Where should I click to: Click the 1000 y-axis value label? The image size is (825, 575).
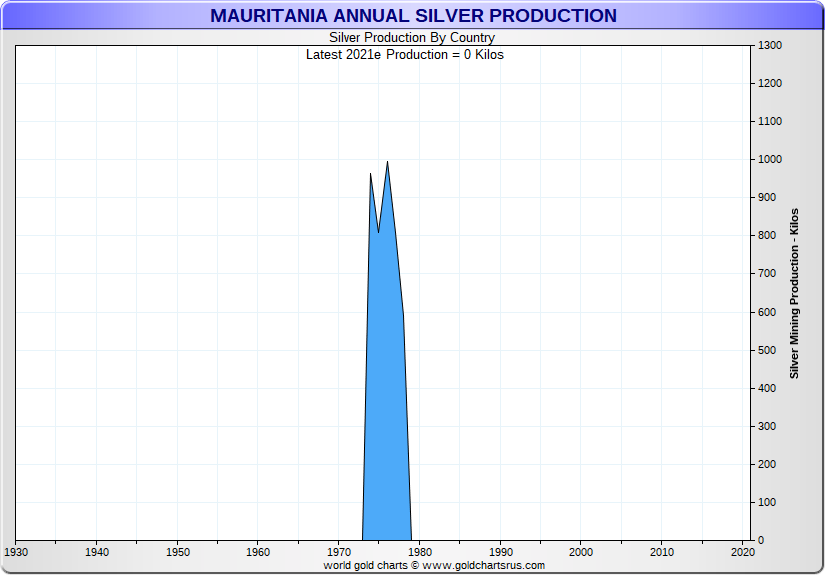click(x=769, y=160)
